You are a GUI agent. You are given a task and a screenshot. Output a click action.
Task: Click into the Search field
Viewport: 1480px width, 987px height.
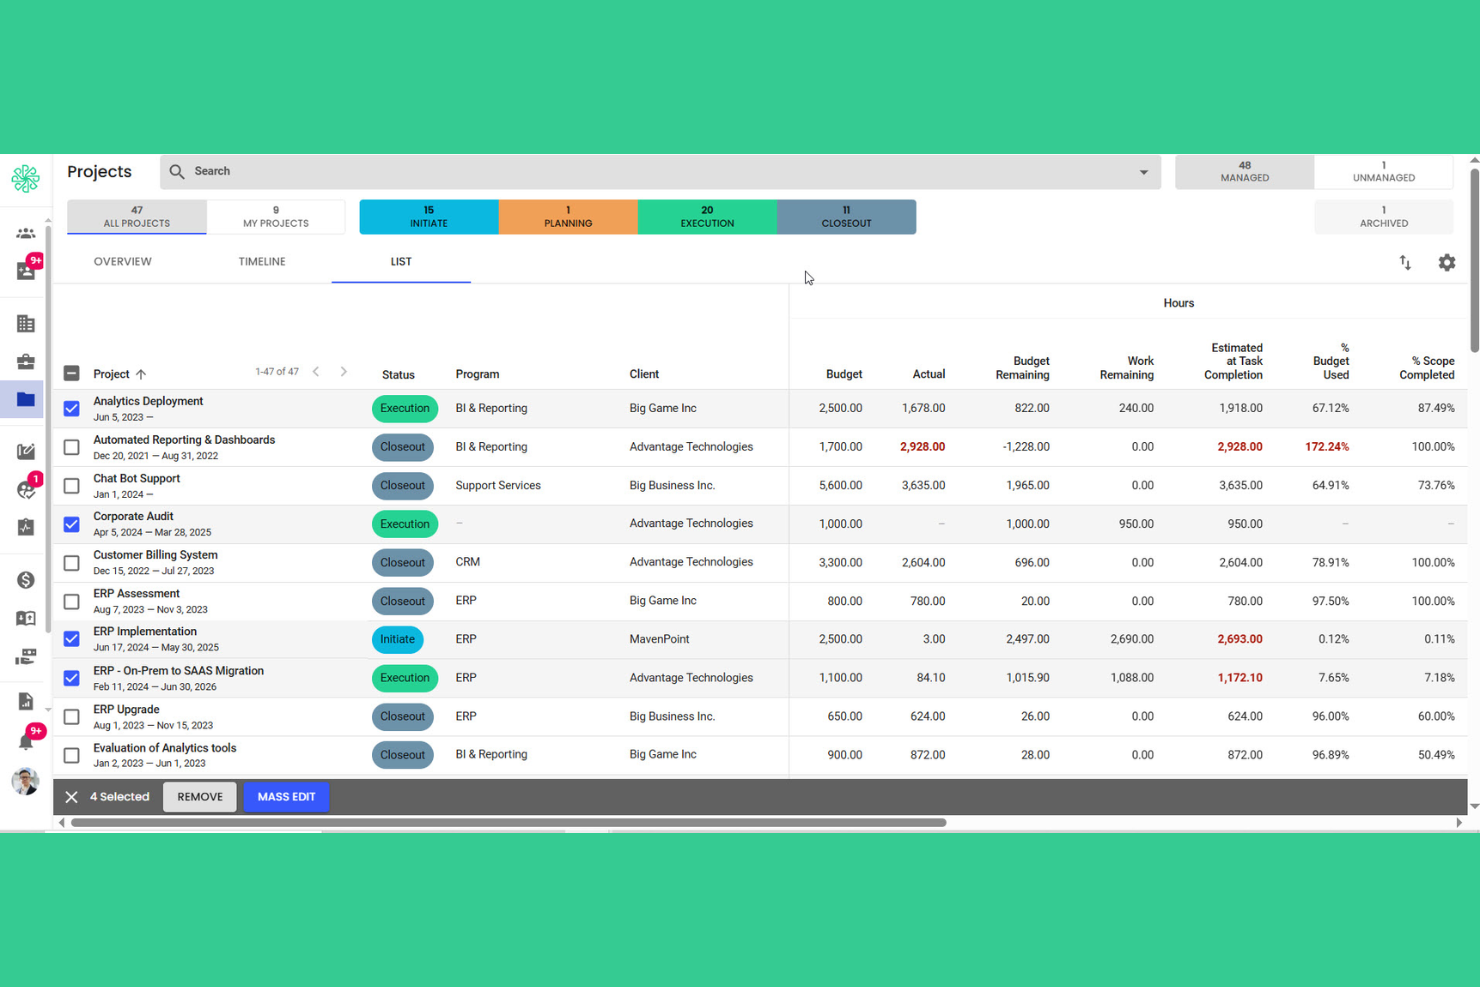tap(660, 172)
